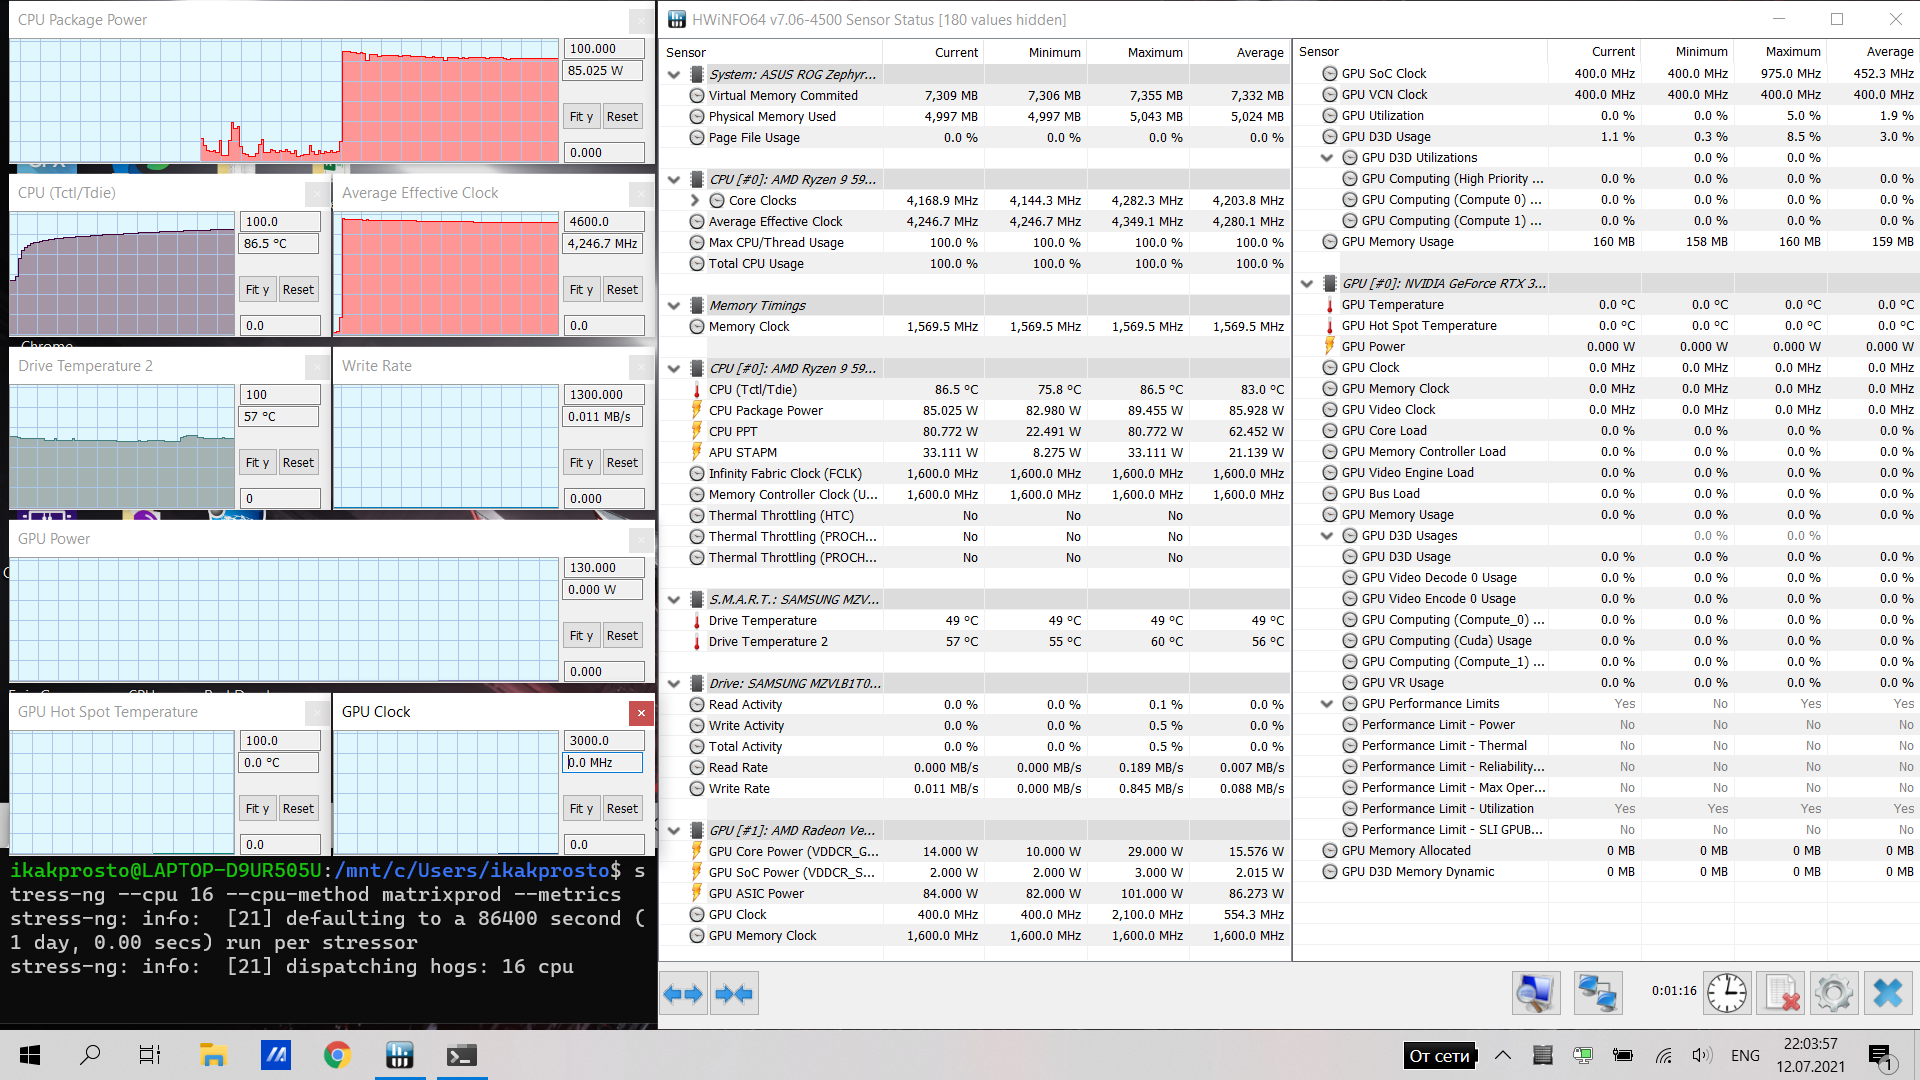
Task: Close sensors with the blue X icon
Action: click(x=1888, y=993)
